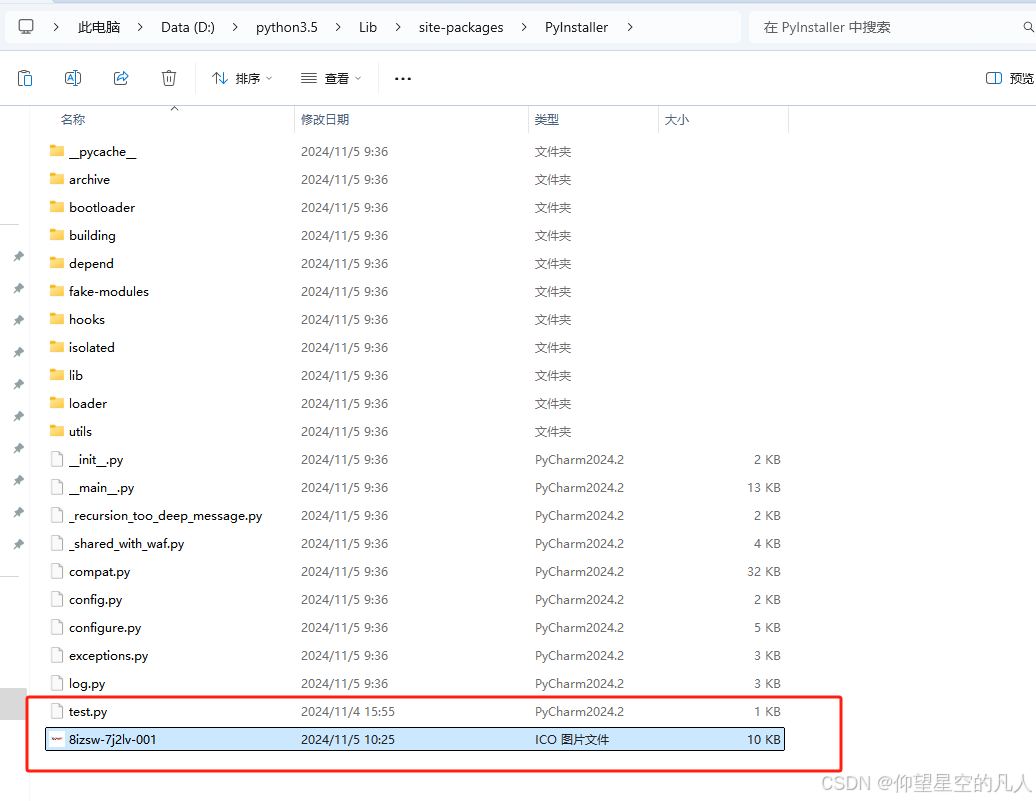Select the isolated folder icon
This screenshot has width=1036, height=801.
57,347
